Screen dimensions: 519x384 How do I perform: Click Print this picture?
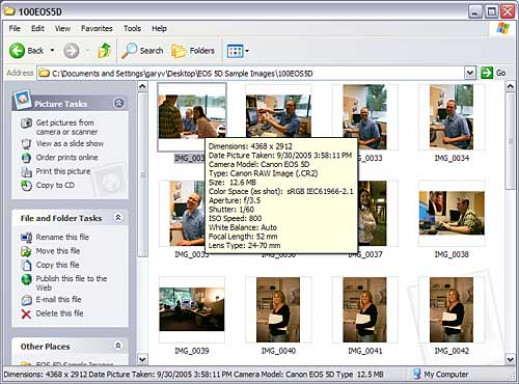pos(63,171)
